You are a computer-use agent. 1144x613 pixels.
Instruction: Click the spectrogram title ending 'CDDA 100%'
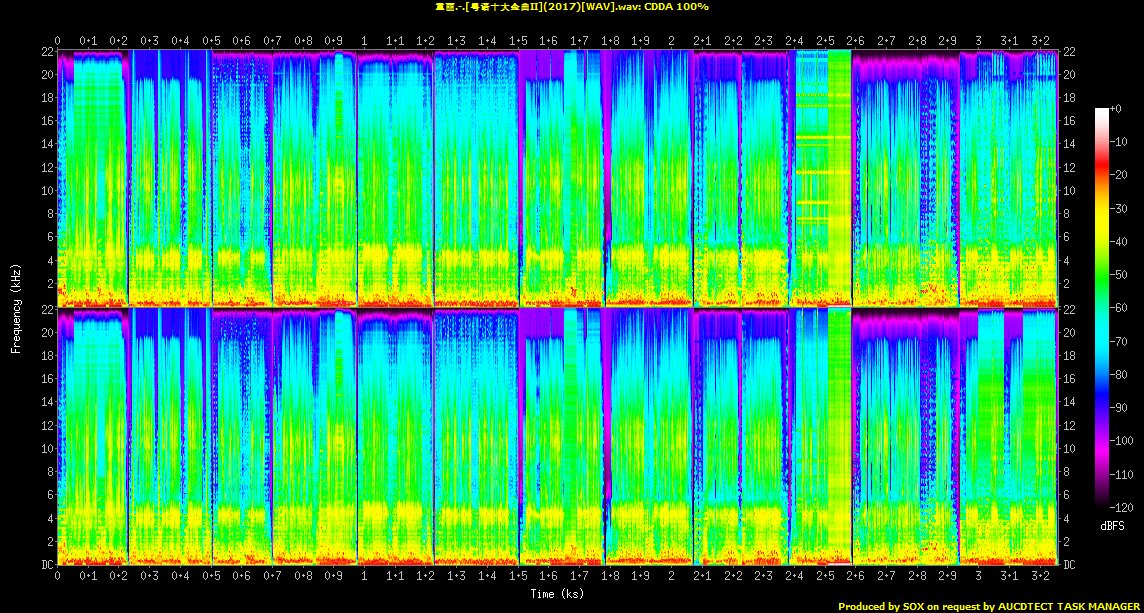point(571,7)
